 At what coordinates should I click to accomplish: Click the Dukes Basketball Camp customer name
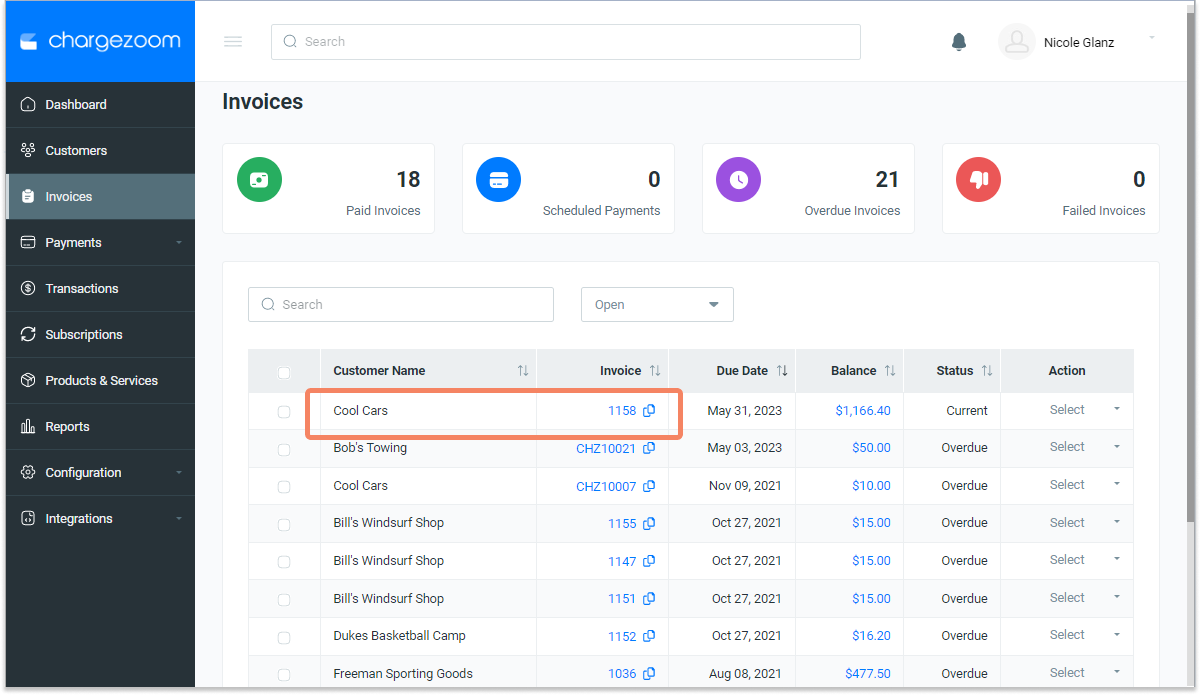click(400, 636)
